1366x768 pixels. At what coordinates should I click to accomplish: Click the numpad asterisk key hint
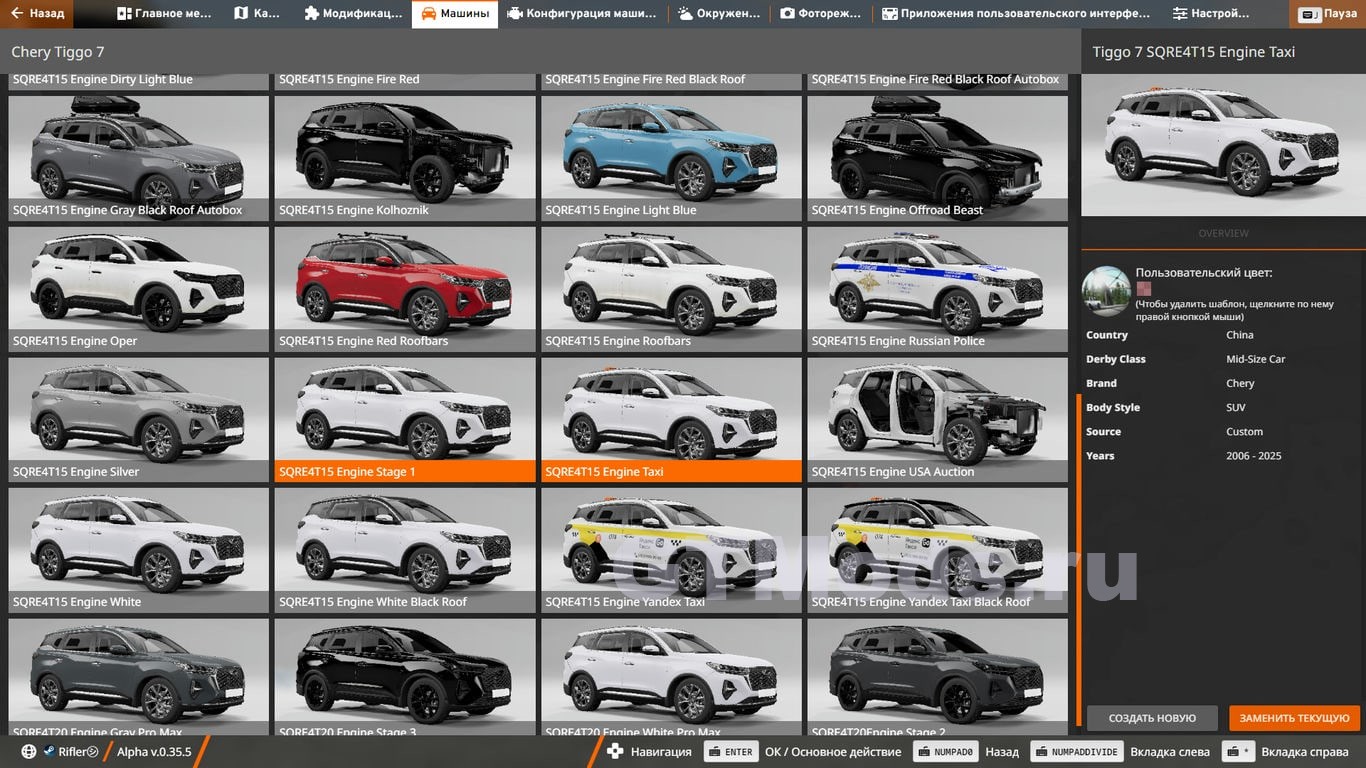coord(1240,752)
